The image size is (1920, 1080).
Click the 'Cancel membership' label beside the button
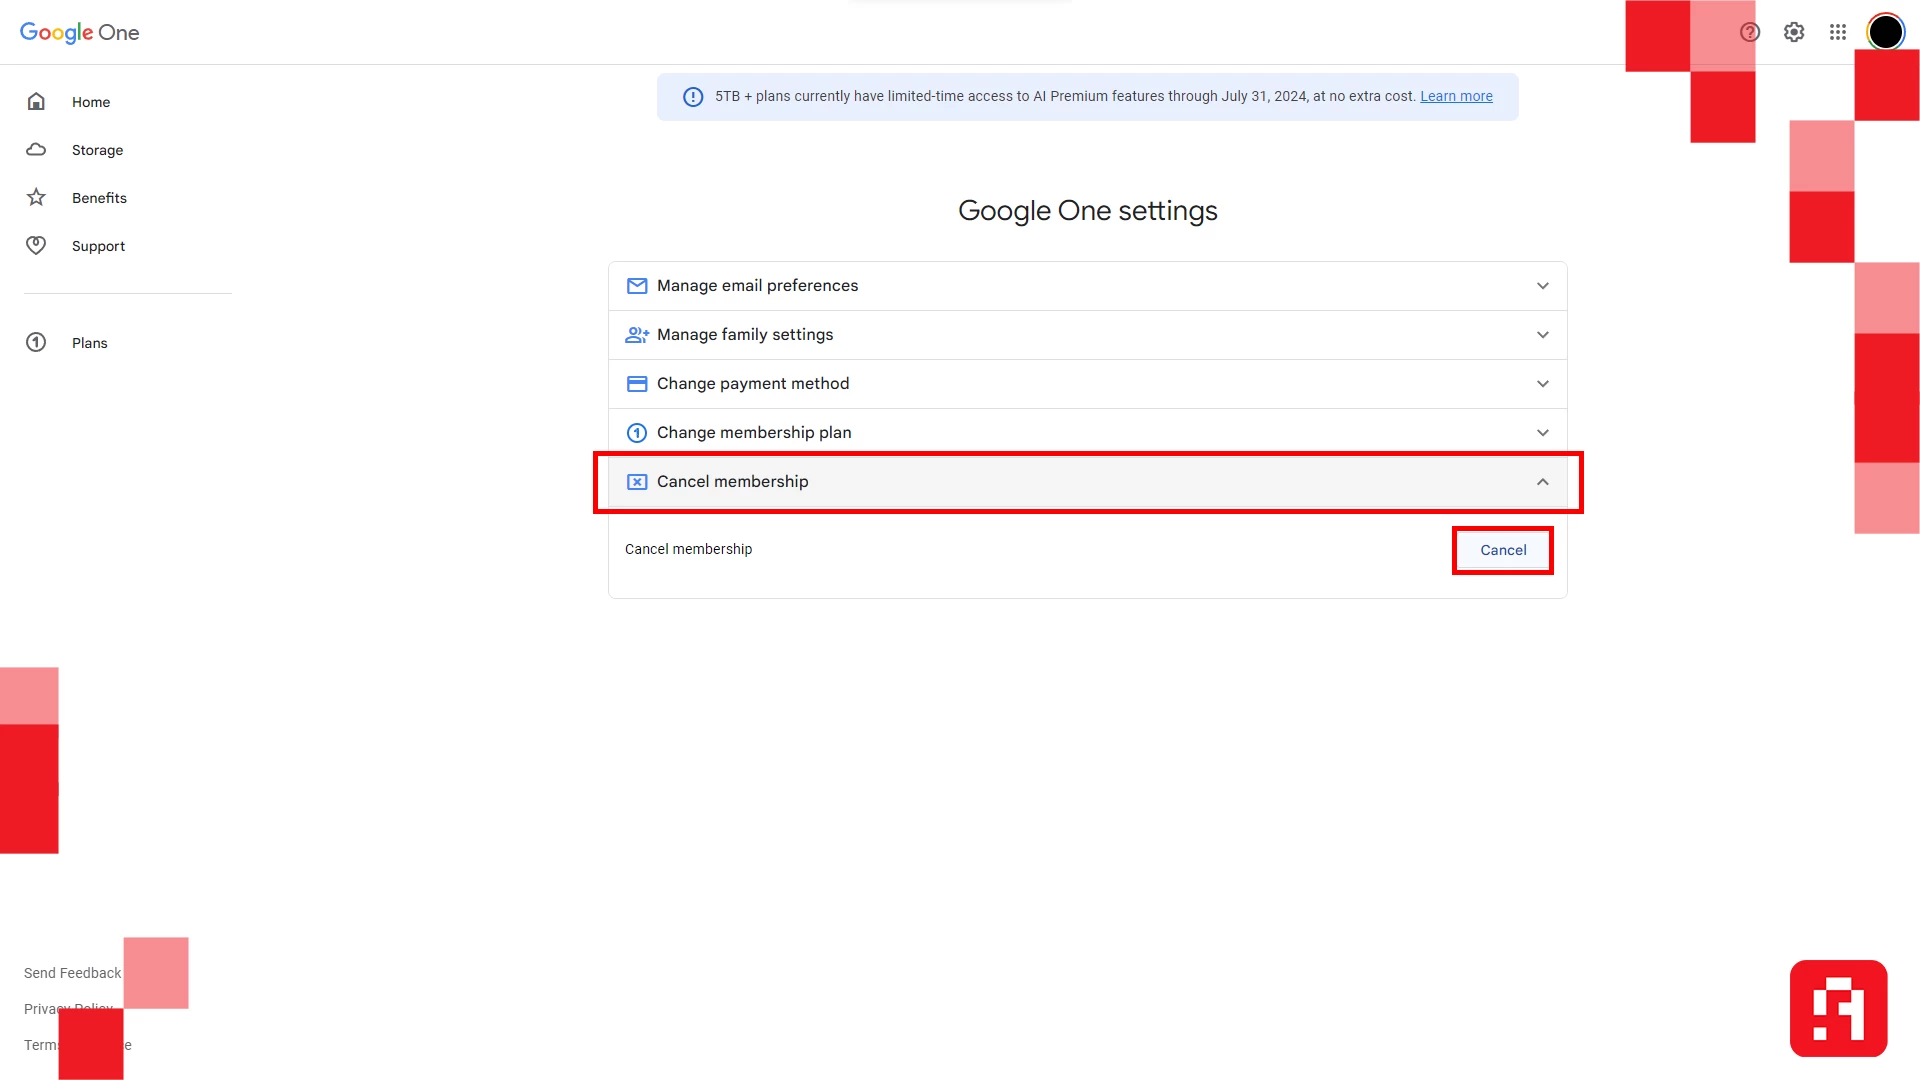click(688, 549)
